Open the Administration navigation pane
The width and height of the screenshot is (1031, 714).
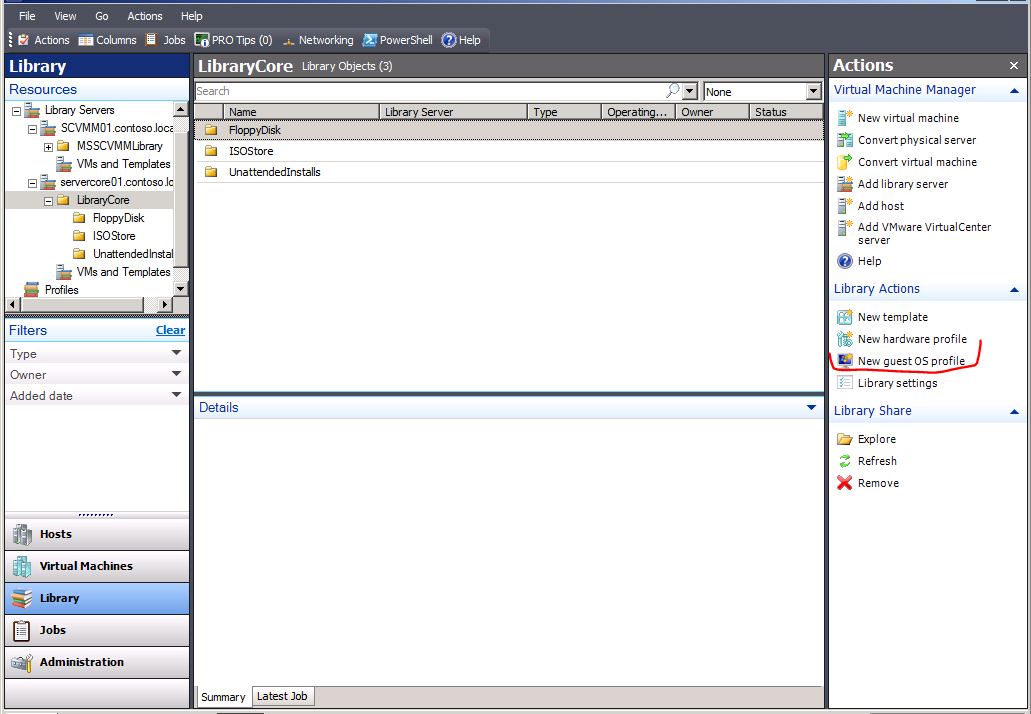pyautogui.click(x=97, y=662)
